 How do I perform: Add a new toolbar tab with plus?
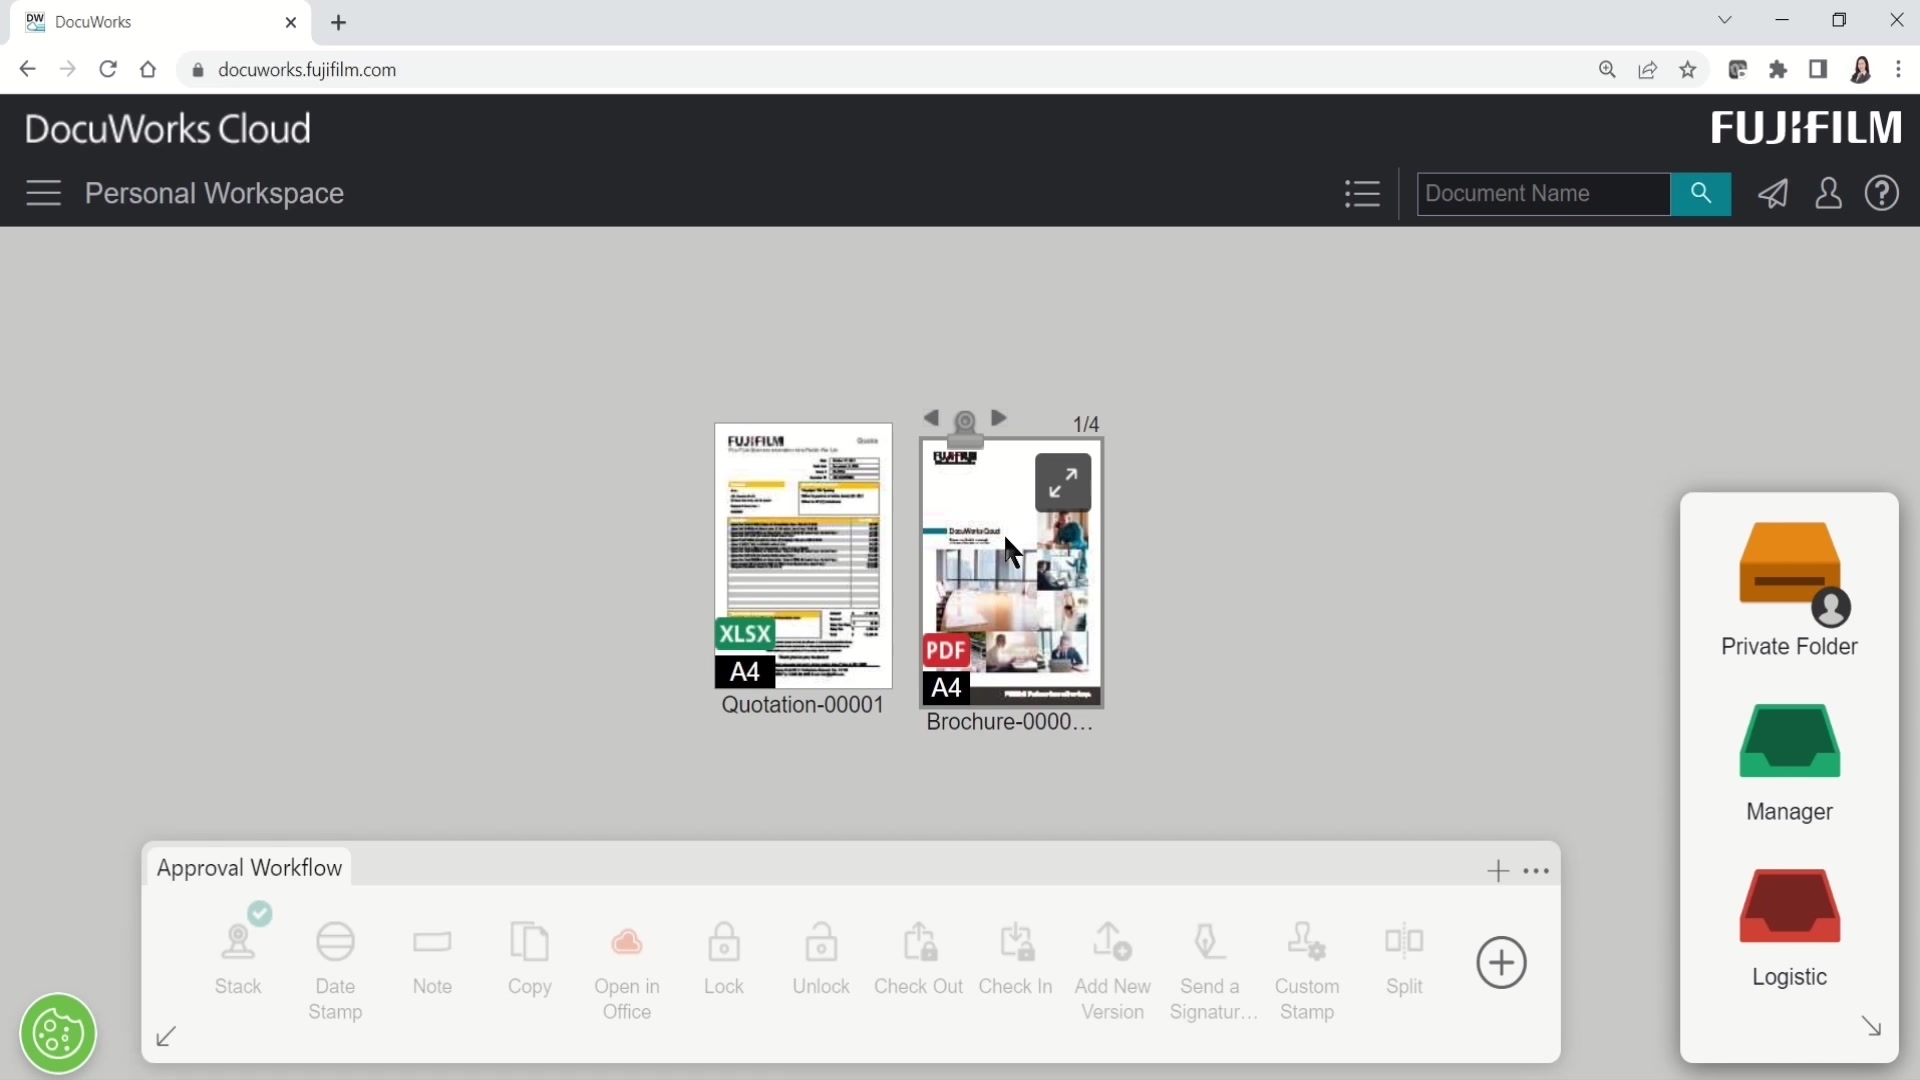(1497, 871)
